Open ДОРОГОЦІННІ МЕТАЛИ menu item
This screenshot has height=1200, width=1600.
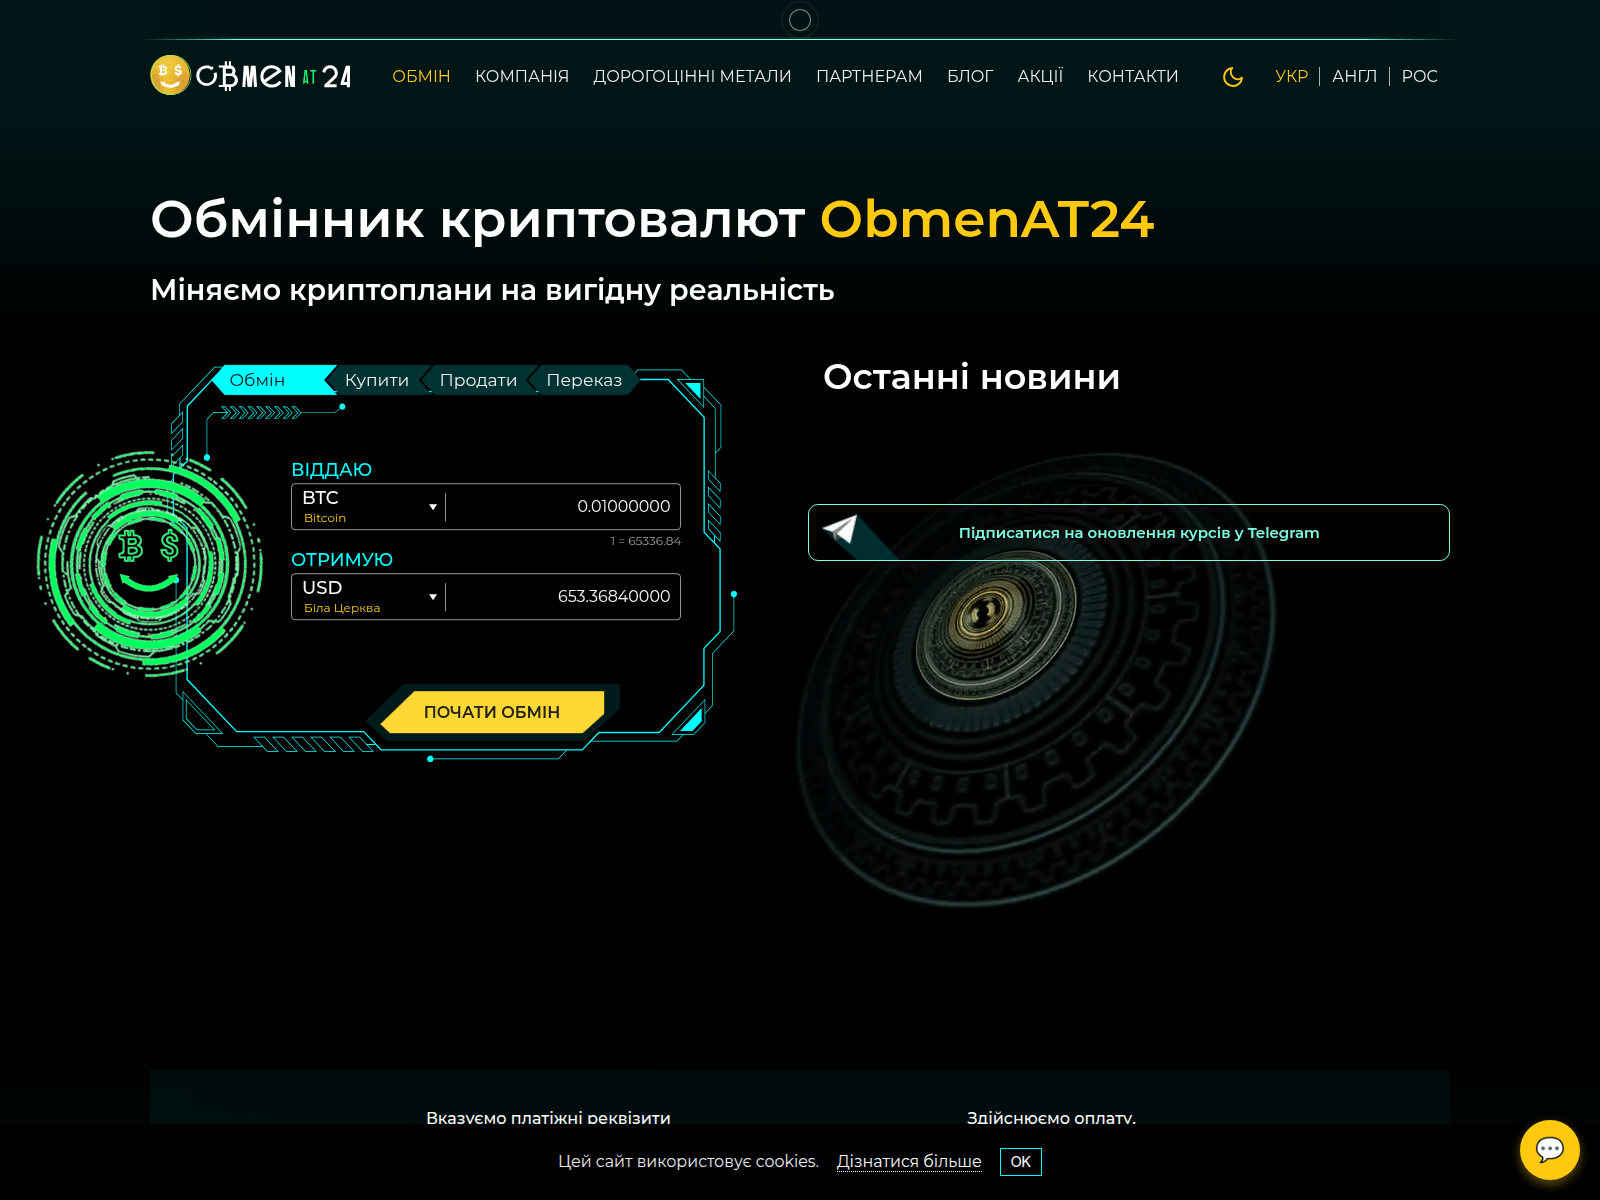[x=692, y=76]
